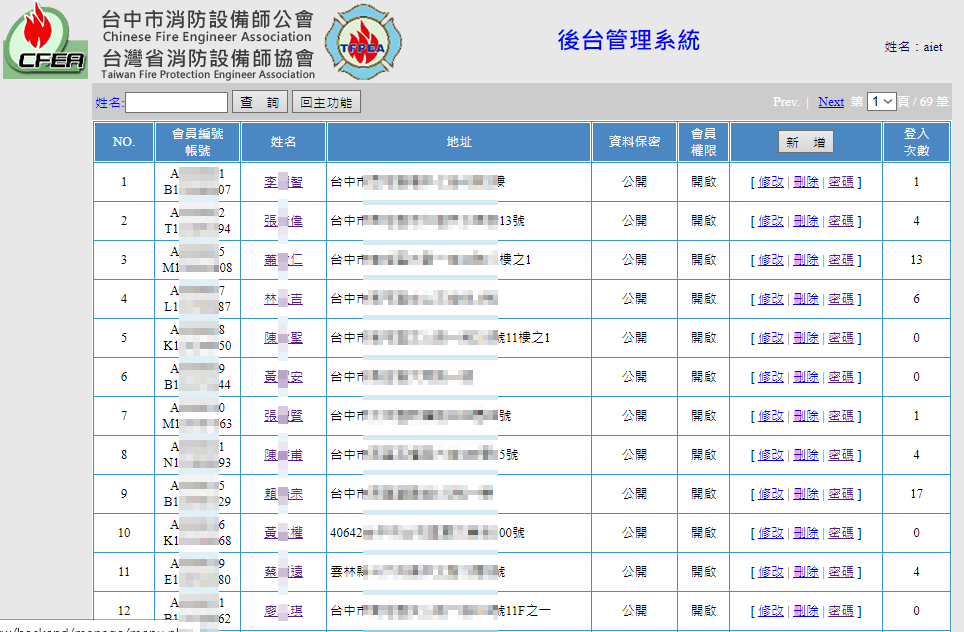This screenshot has width=964, height=632.
Task: Open member name link in row 7
Action: pyautogui.click(x=283, y=416)
